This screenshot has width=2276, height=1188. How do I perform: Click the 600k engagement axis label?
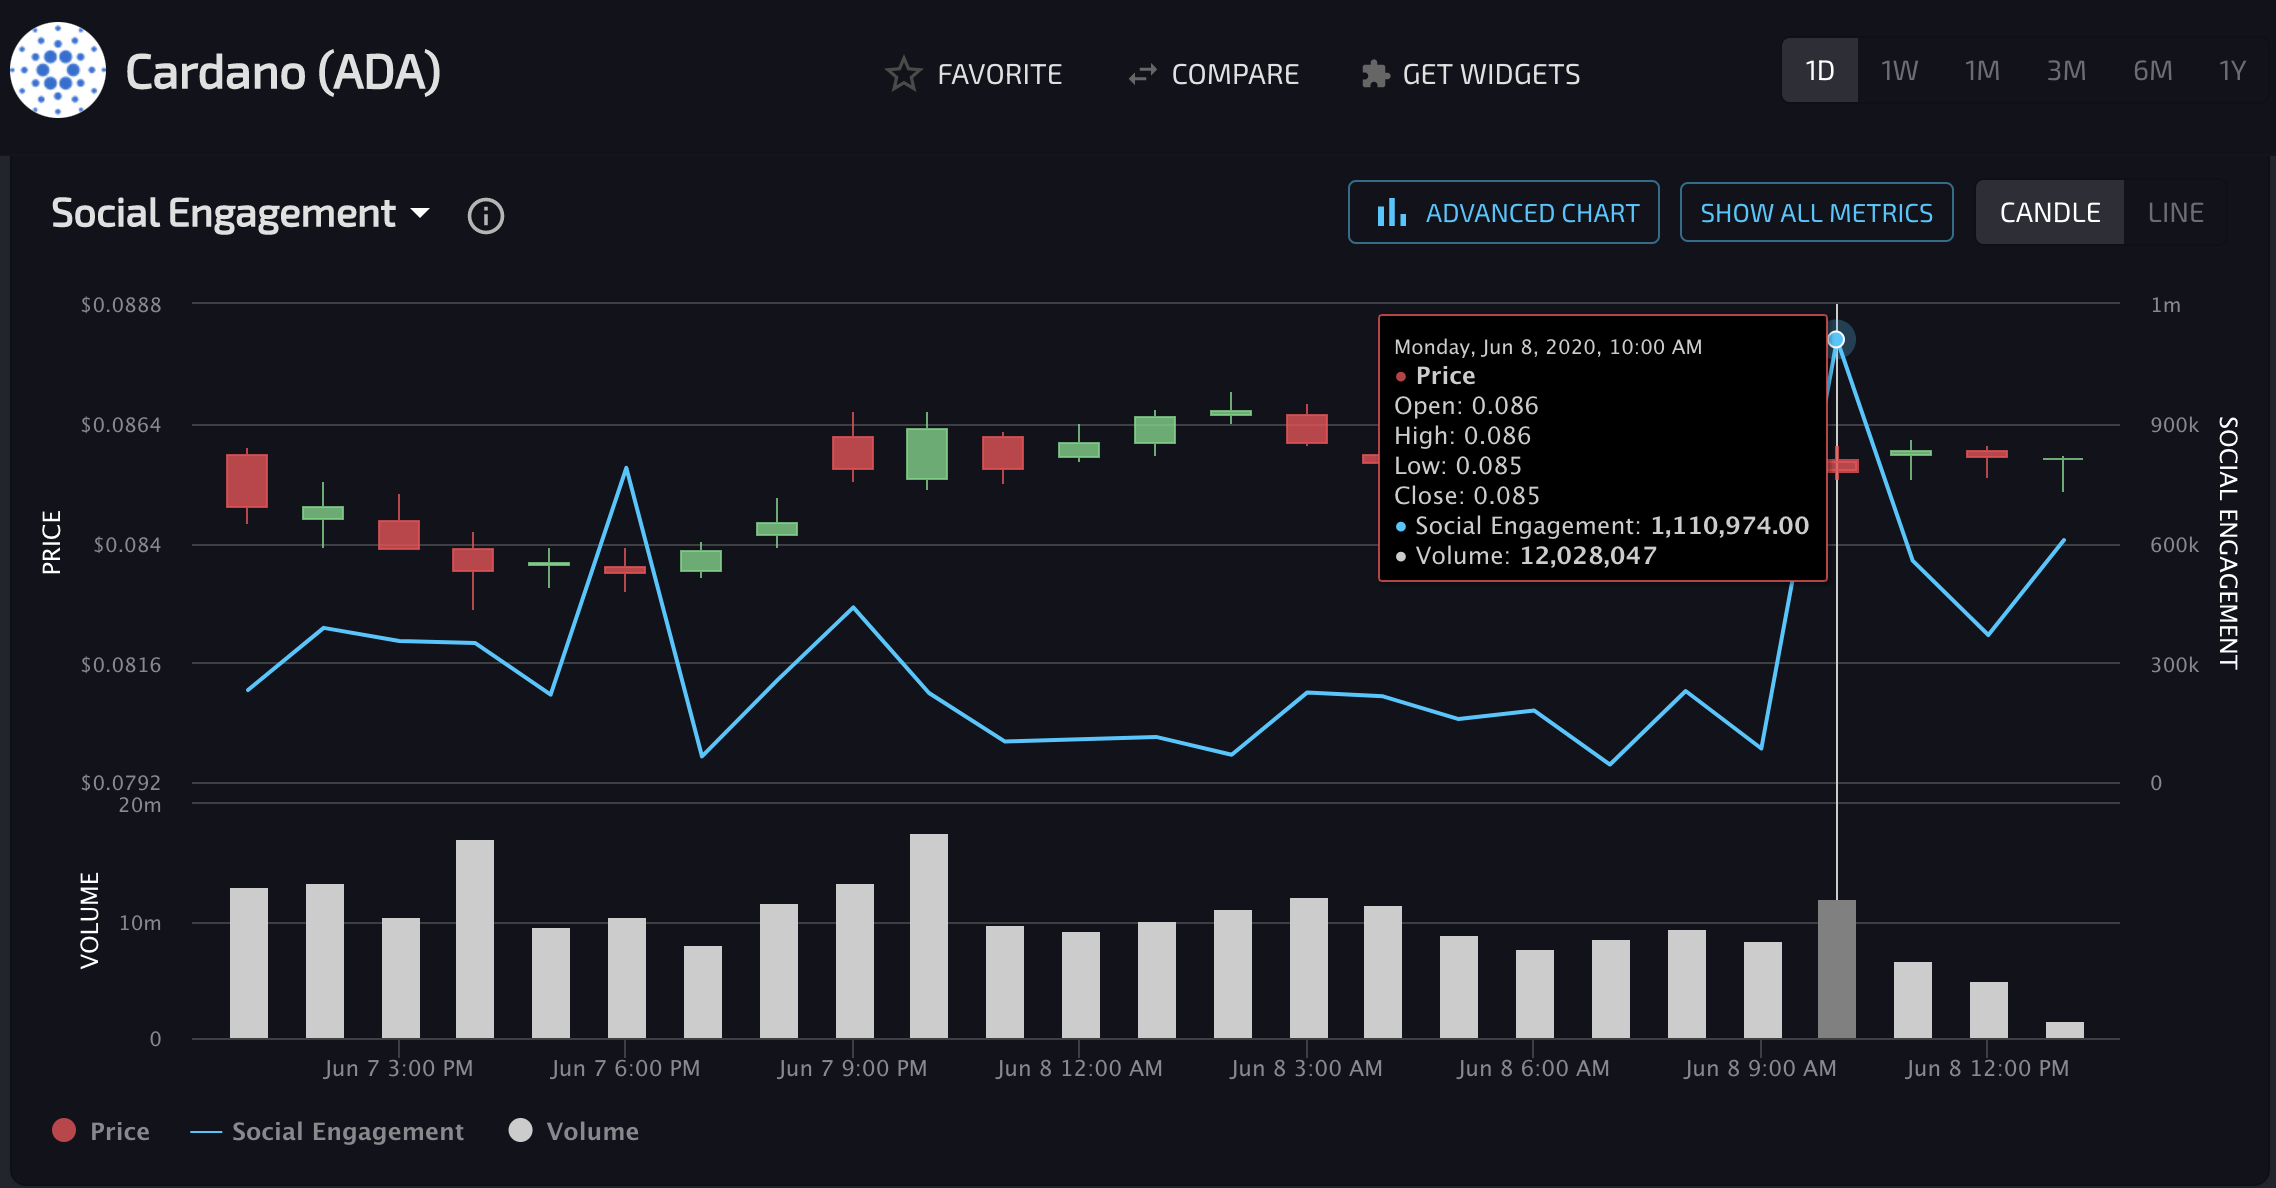point(2175,545)
